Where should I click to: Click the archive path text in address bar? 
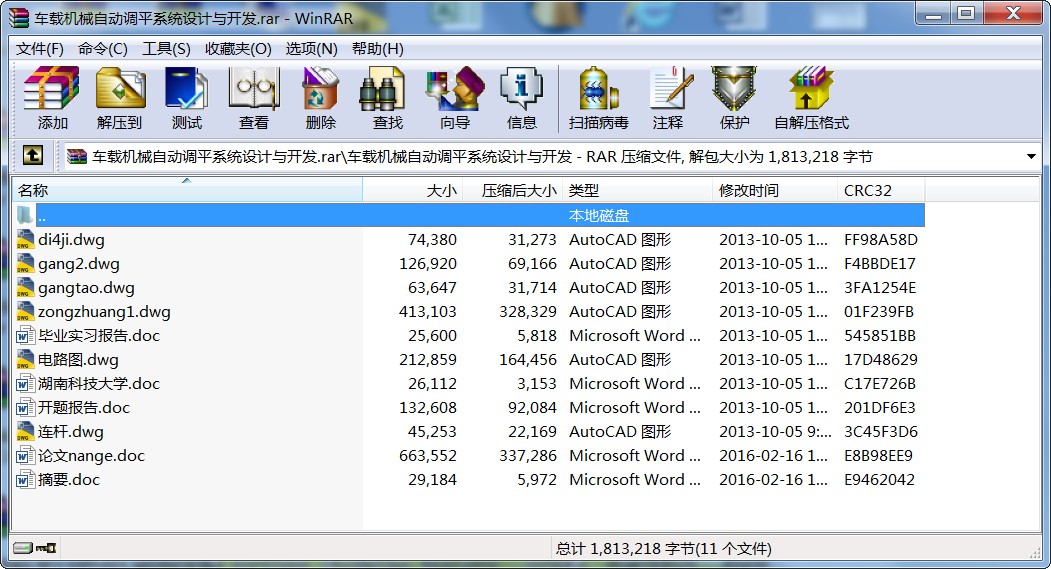(x=482, y=157)
